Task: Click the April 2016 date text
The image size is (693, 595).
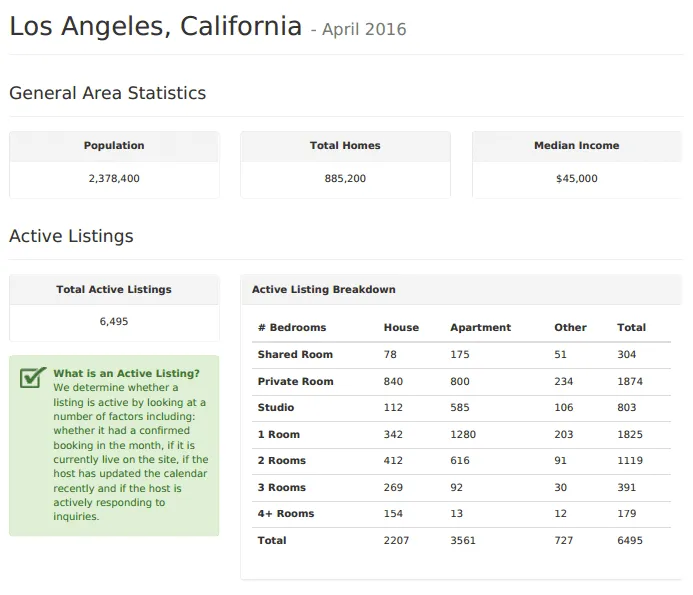Action: [364, 30]
